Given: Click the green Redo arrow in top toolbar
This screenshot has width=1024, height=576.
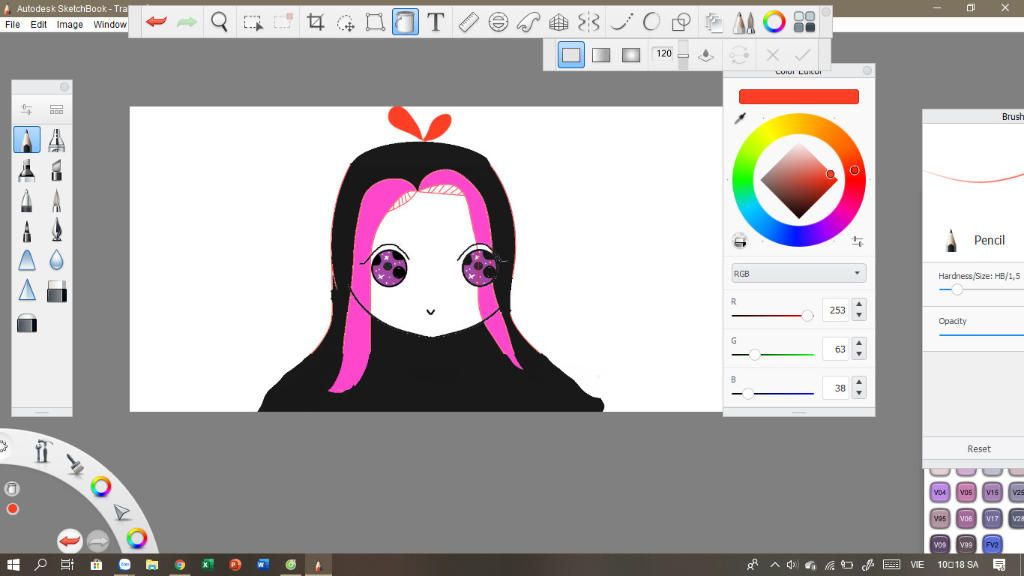Looking at the screenshot, I should pyautogui.click(x=187, y=22).
